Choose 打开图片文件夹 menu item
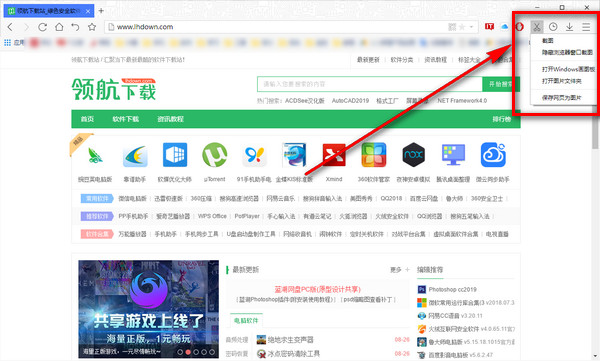The image size is (600, 361). pos(561,81)
